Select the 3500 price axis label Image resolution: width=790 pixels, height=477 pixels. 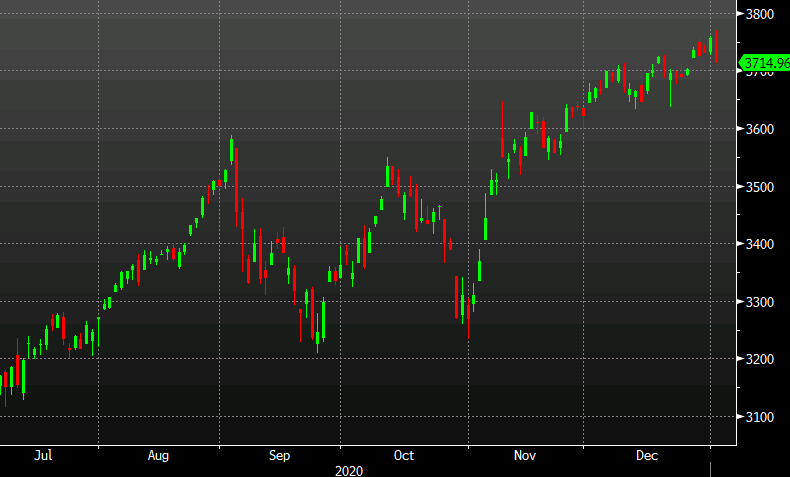coord(764,187)
